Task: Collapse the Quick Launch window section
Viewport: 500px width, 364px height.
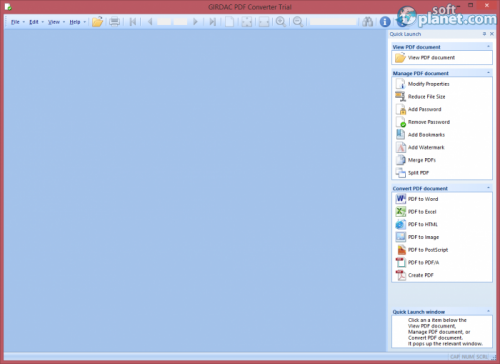Action: [x=488, y=311]
